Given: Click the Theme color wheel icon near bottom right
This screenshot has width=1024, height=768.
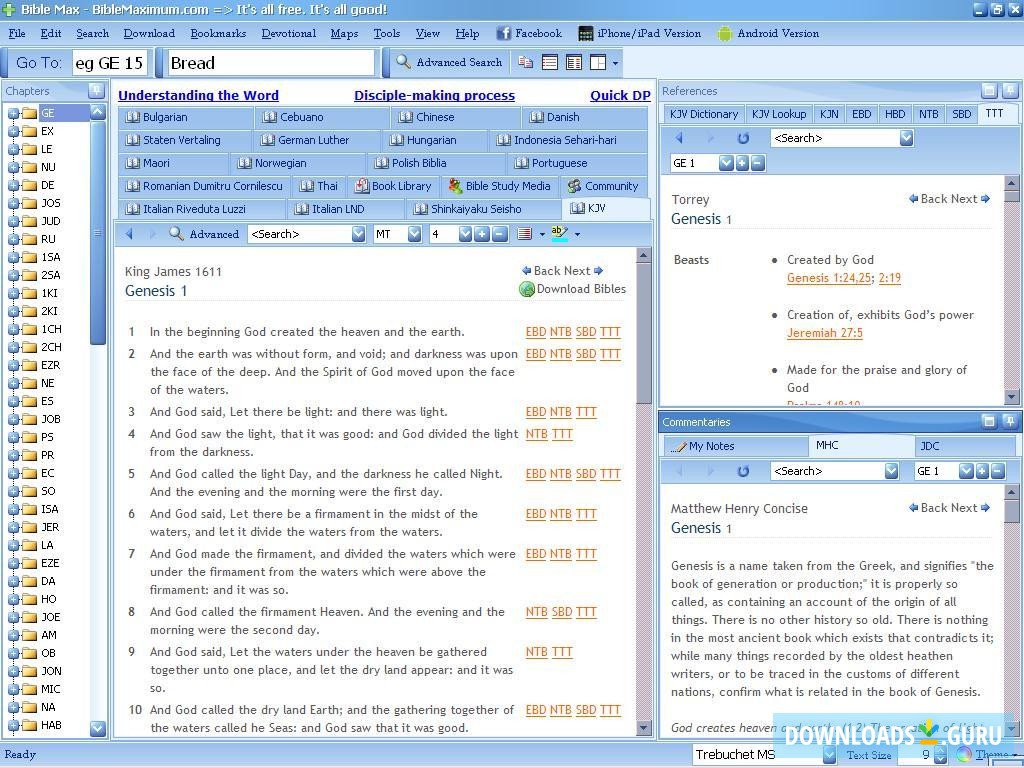Looking at the screenshot, I should [963, 754].
